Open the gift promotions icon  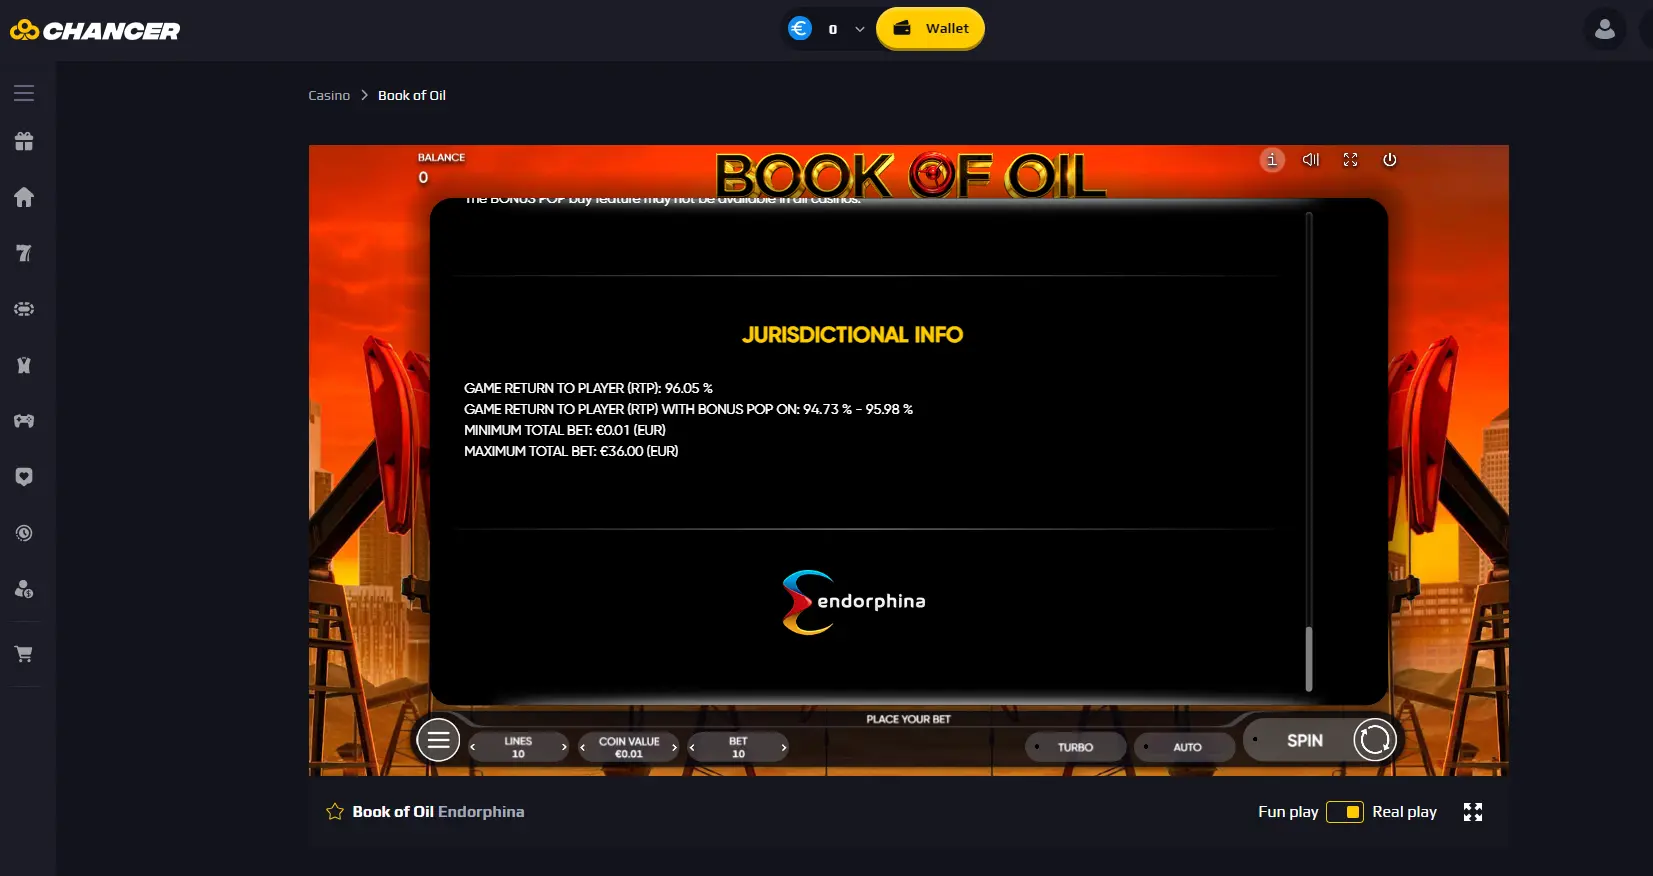pos(24,141)
